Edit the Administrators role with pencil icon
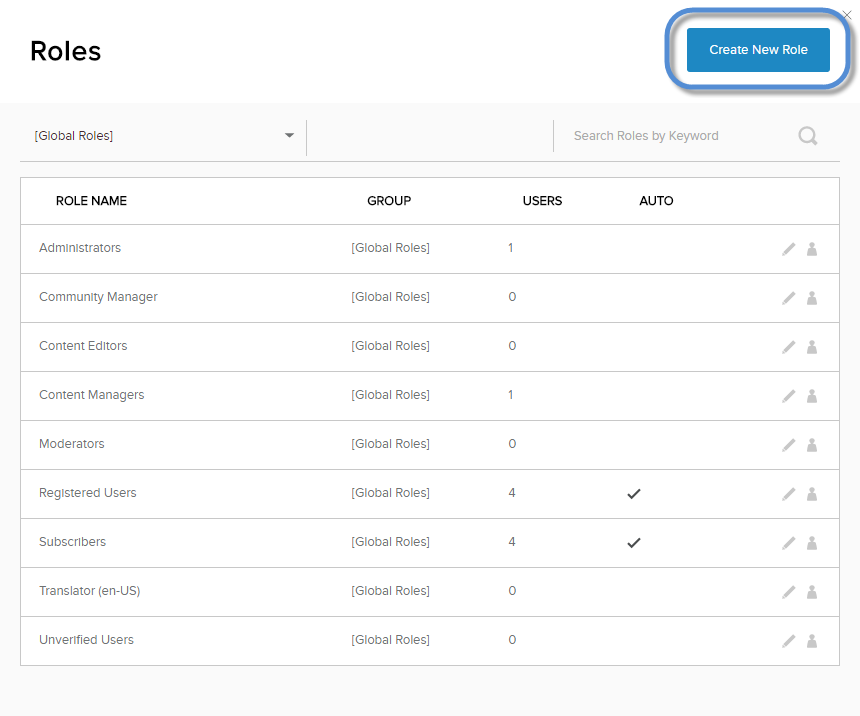The image size is (860, 716). point(789,249)
